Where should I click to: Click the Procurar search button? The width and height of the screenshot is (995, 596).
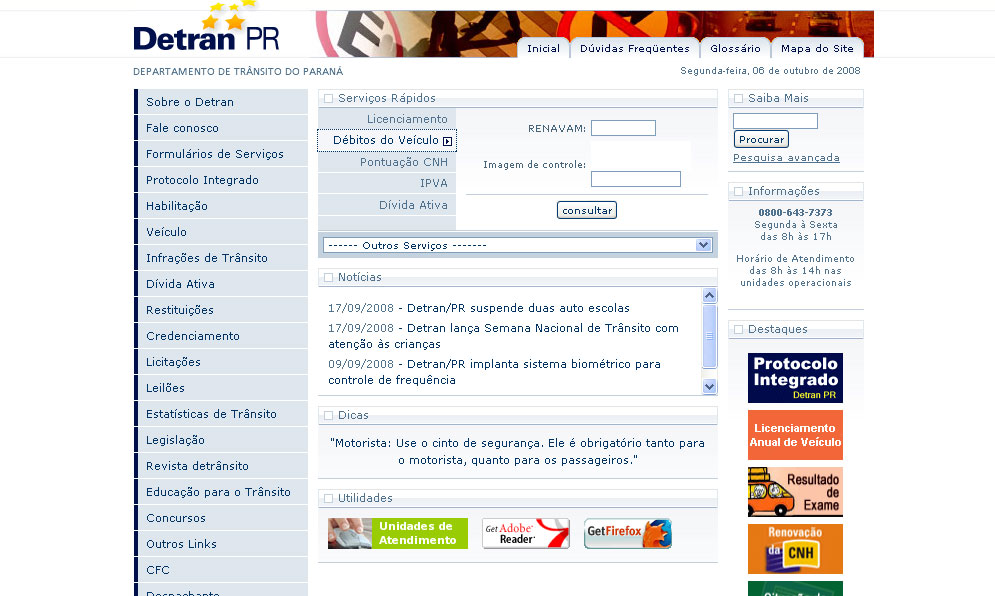pos(761,140)
